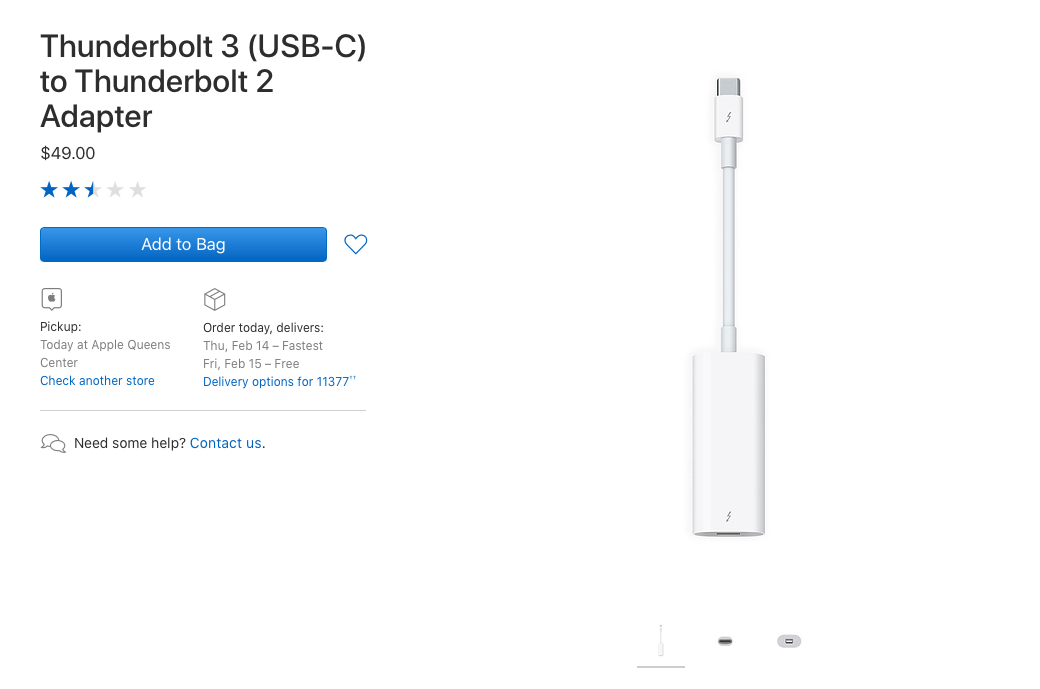Click the half-filled third rating star
Viewport: 1040px width, 689px height.
pos(93,190)
